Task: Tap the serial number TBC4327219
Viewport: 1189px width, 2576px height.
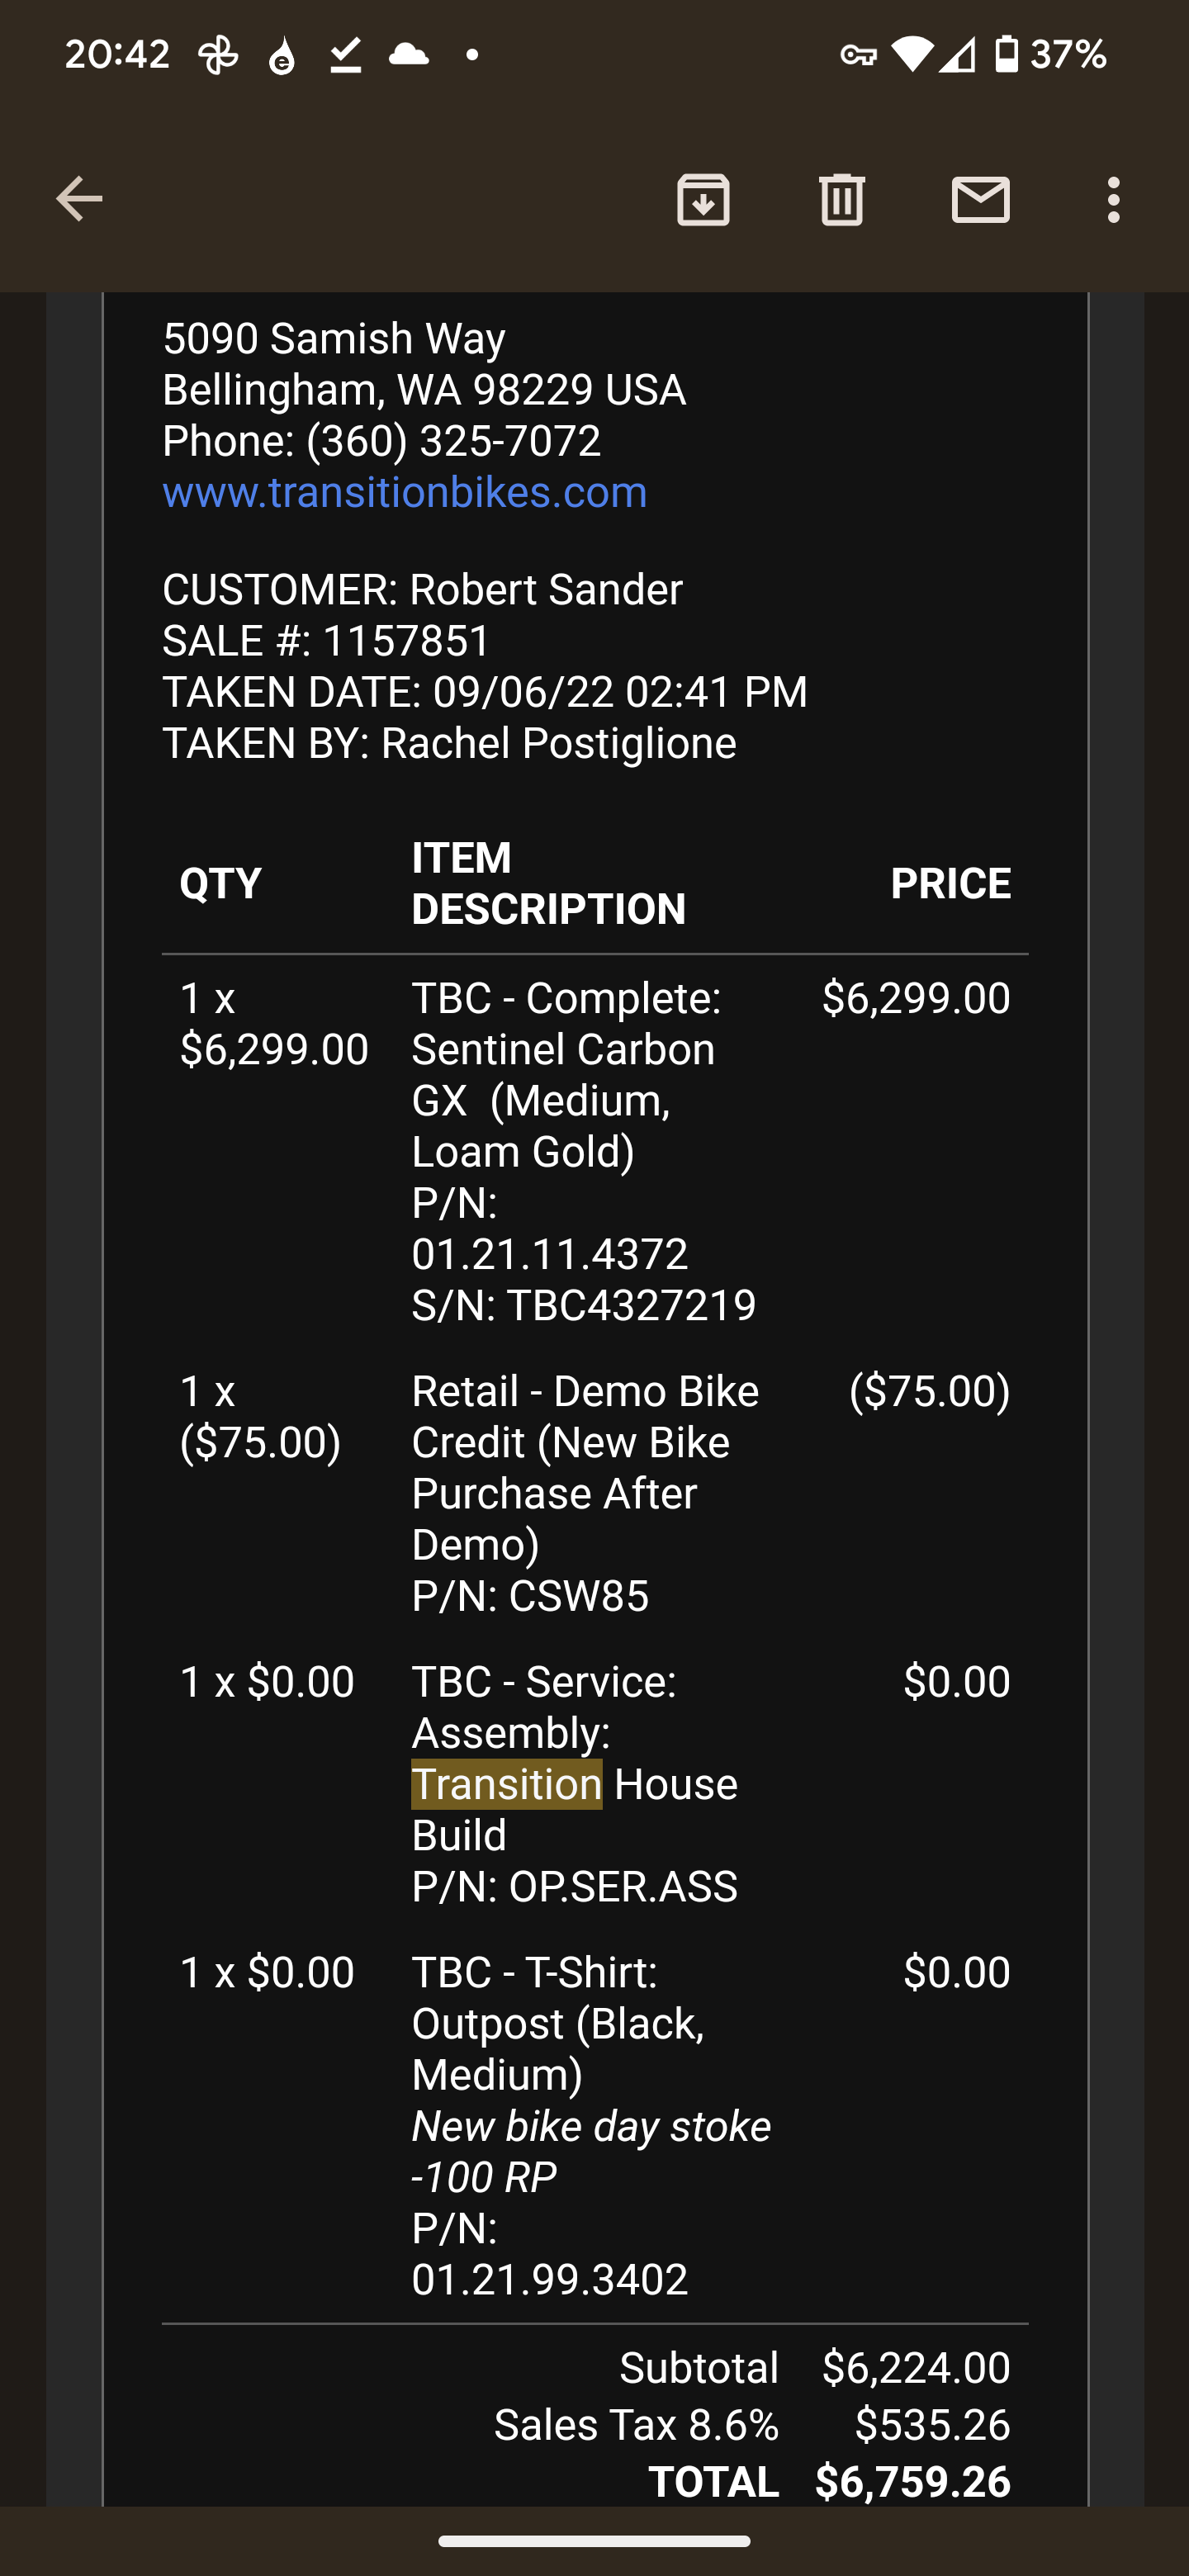Action: [630, 1305]
